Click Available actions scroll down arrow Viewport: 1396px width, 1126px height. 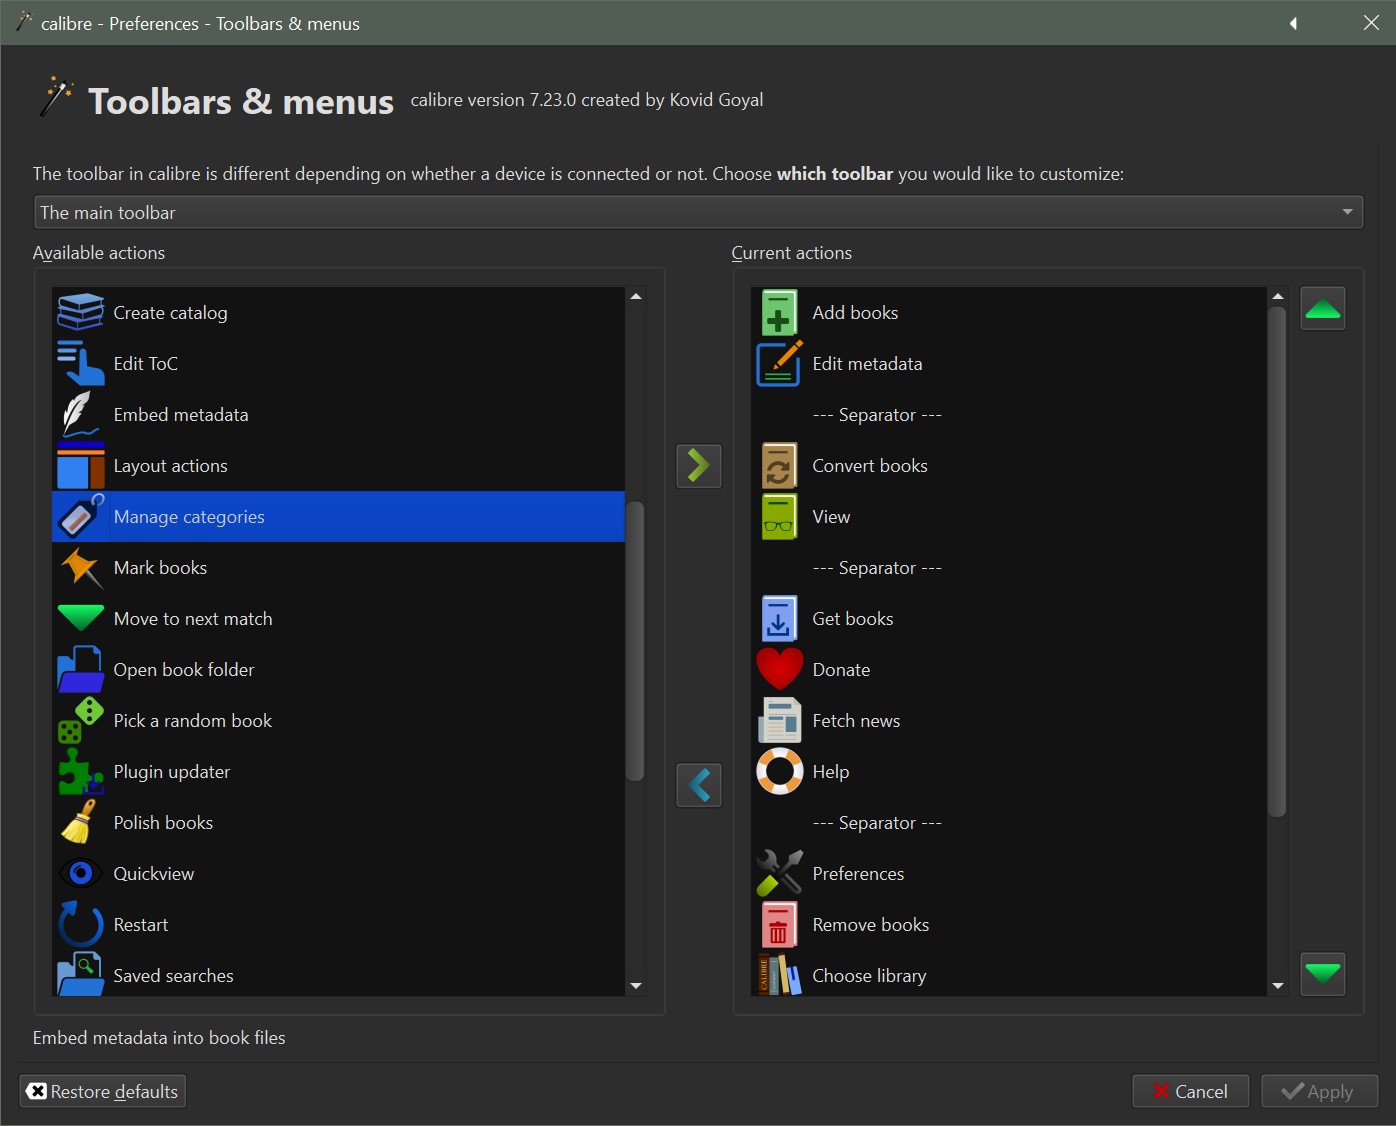pyautogui.click(x=635, y=986)
